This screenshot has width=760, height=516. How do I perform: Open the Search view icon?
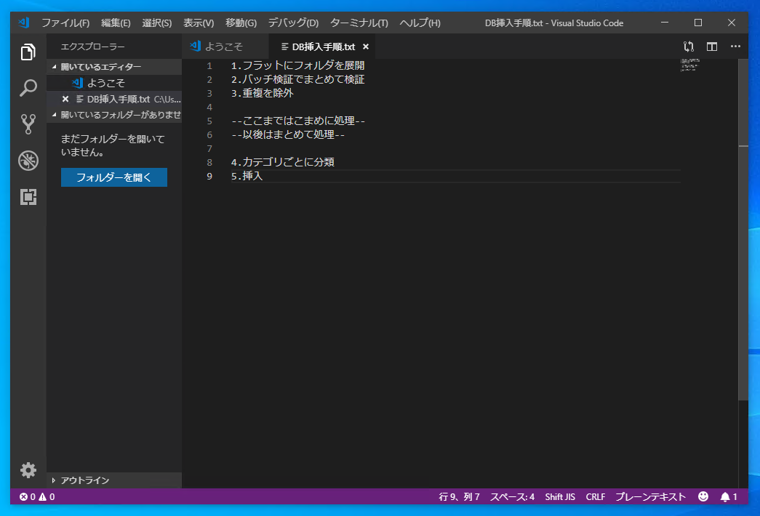pyautogui.click(x=28, y=88)
